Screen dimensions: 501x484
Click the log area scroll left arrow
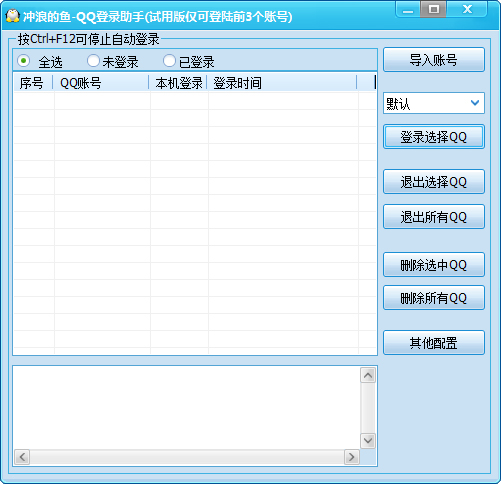(22, 457)
